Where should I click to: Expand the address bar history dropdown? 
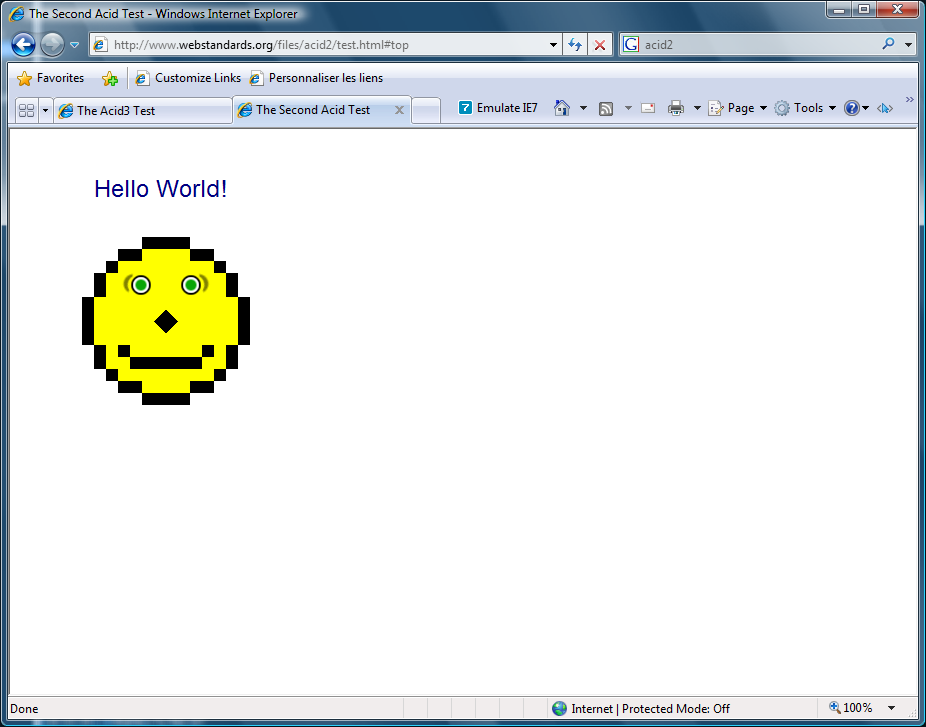click(555, 45)
